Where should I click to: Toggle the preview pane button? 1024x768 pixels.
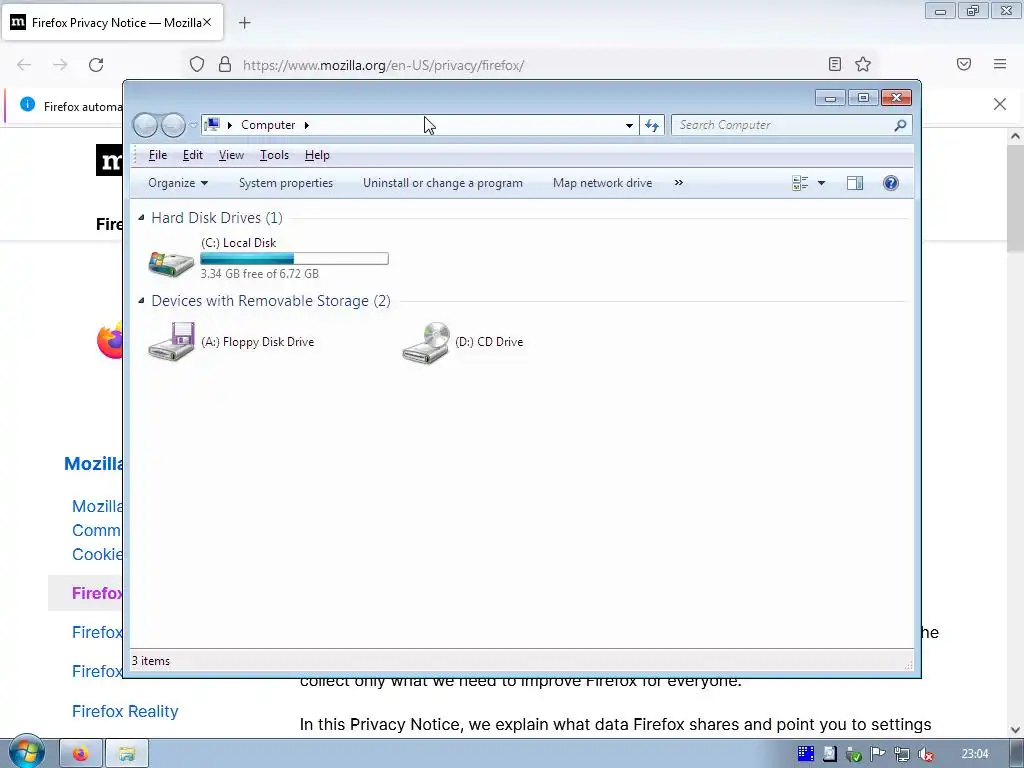click(855, 184)
